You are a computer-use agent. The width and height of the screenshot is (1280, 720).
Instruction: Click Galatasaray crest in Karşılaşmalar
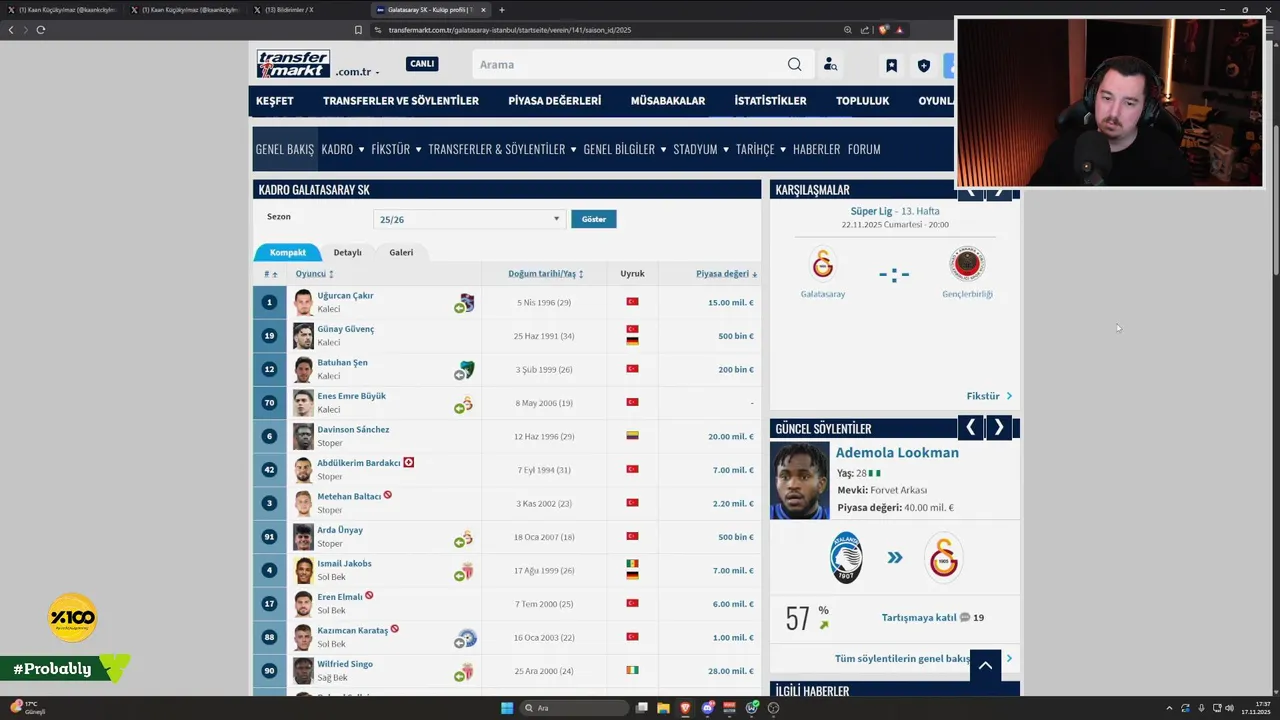click(823, 265)
